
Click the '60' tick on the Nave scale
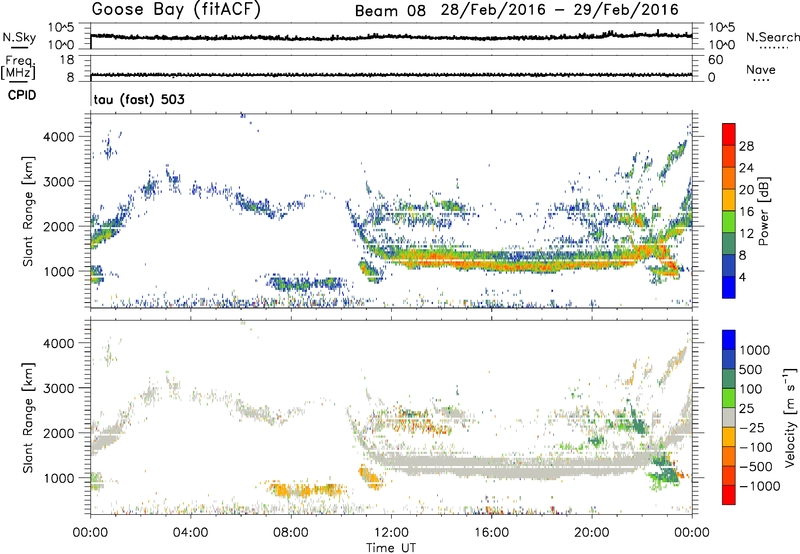coord(715,60)
